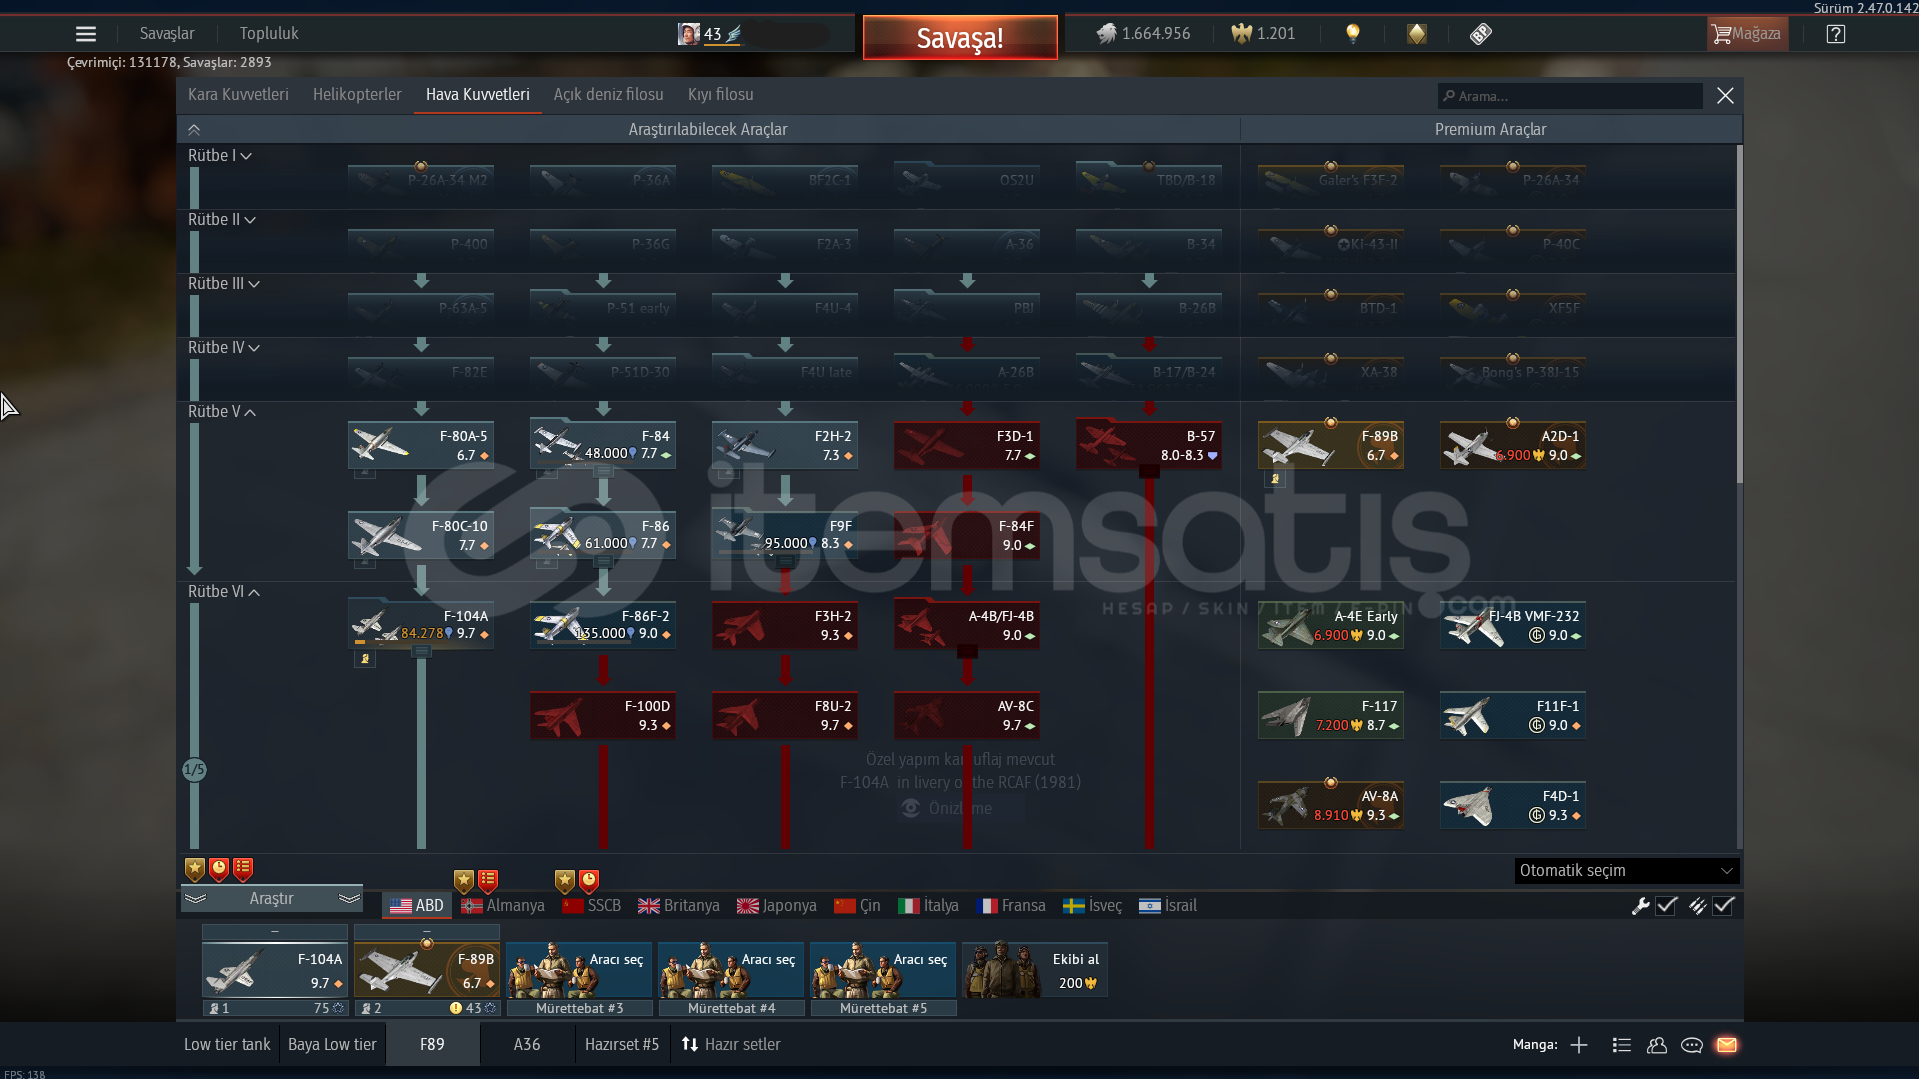Open the lightbulb research points icon

(x=1353, y=34)
